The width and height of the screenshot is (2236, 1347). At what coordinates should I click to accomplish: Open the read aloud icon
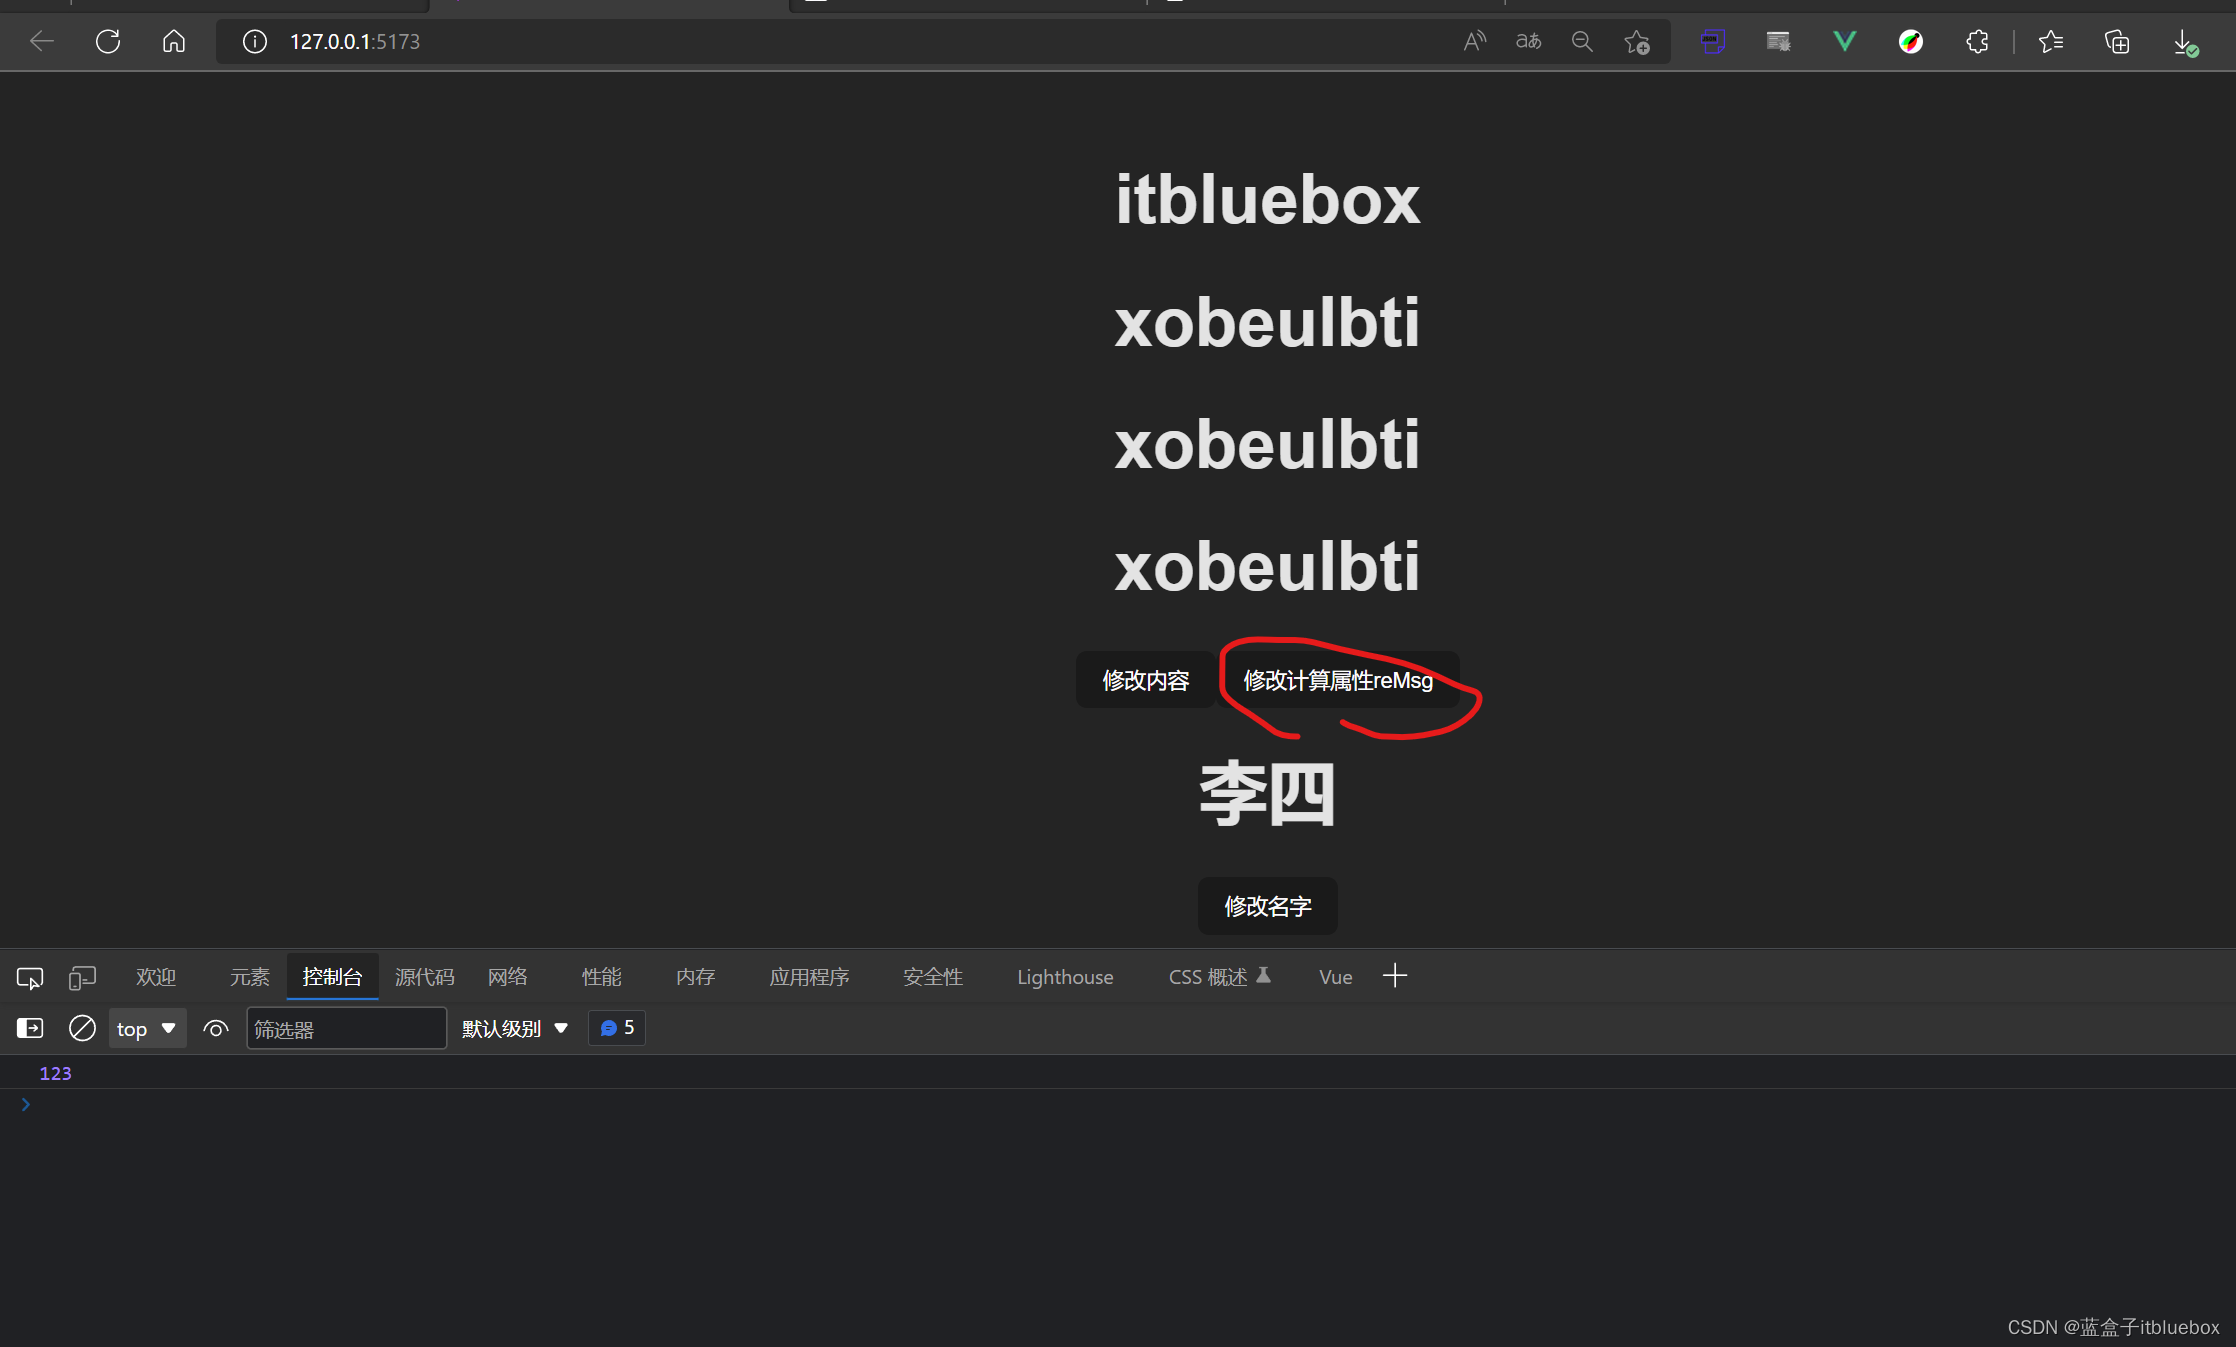pos(1474,41)
